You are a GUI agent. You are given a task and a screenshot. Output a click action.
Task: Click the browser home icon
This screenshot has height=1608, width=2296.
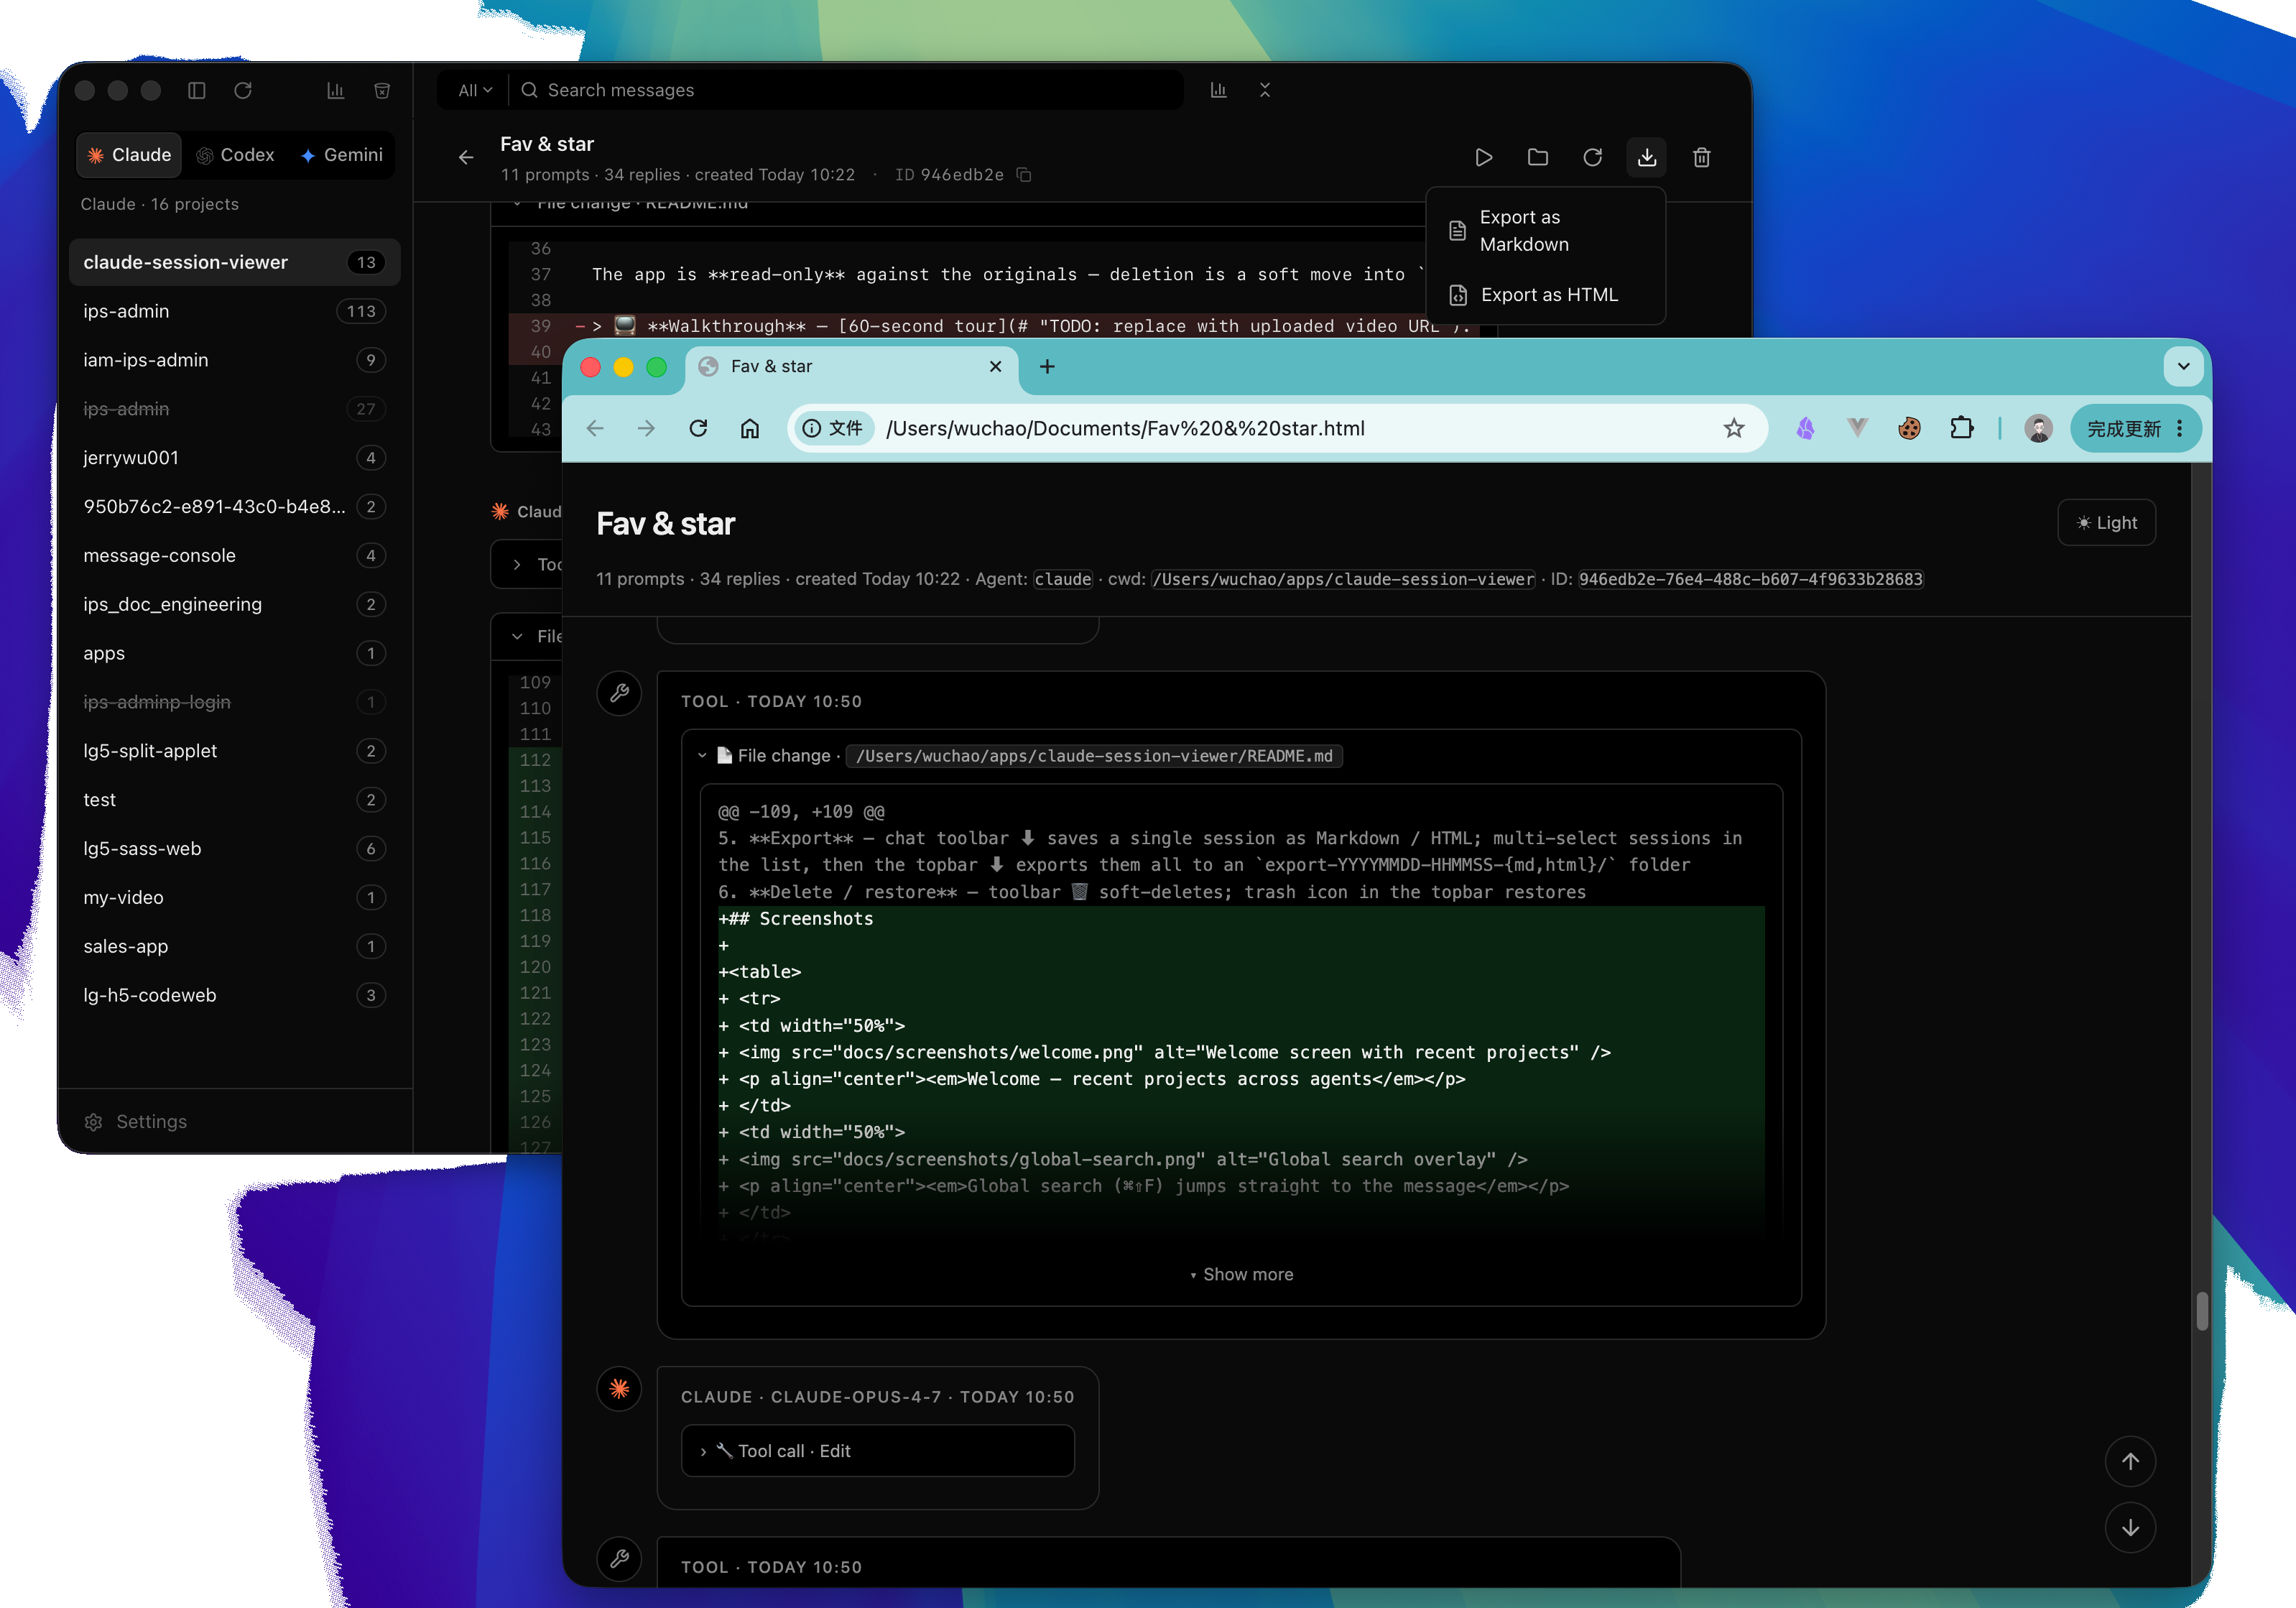[x=750, y=428]
